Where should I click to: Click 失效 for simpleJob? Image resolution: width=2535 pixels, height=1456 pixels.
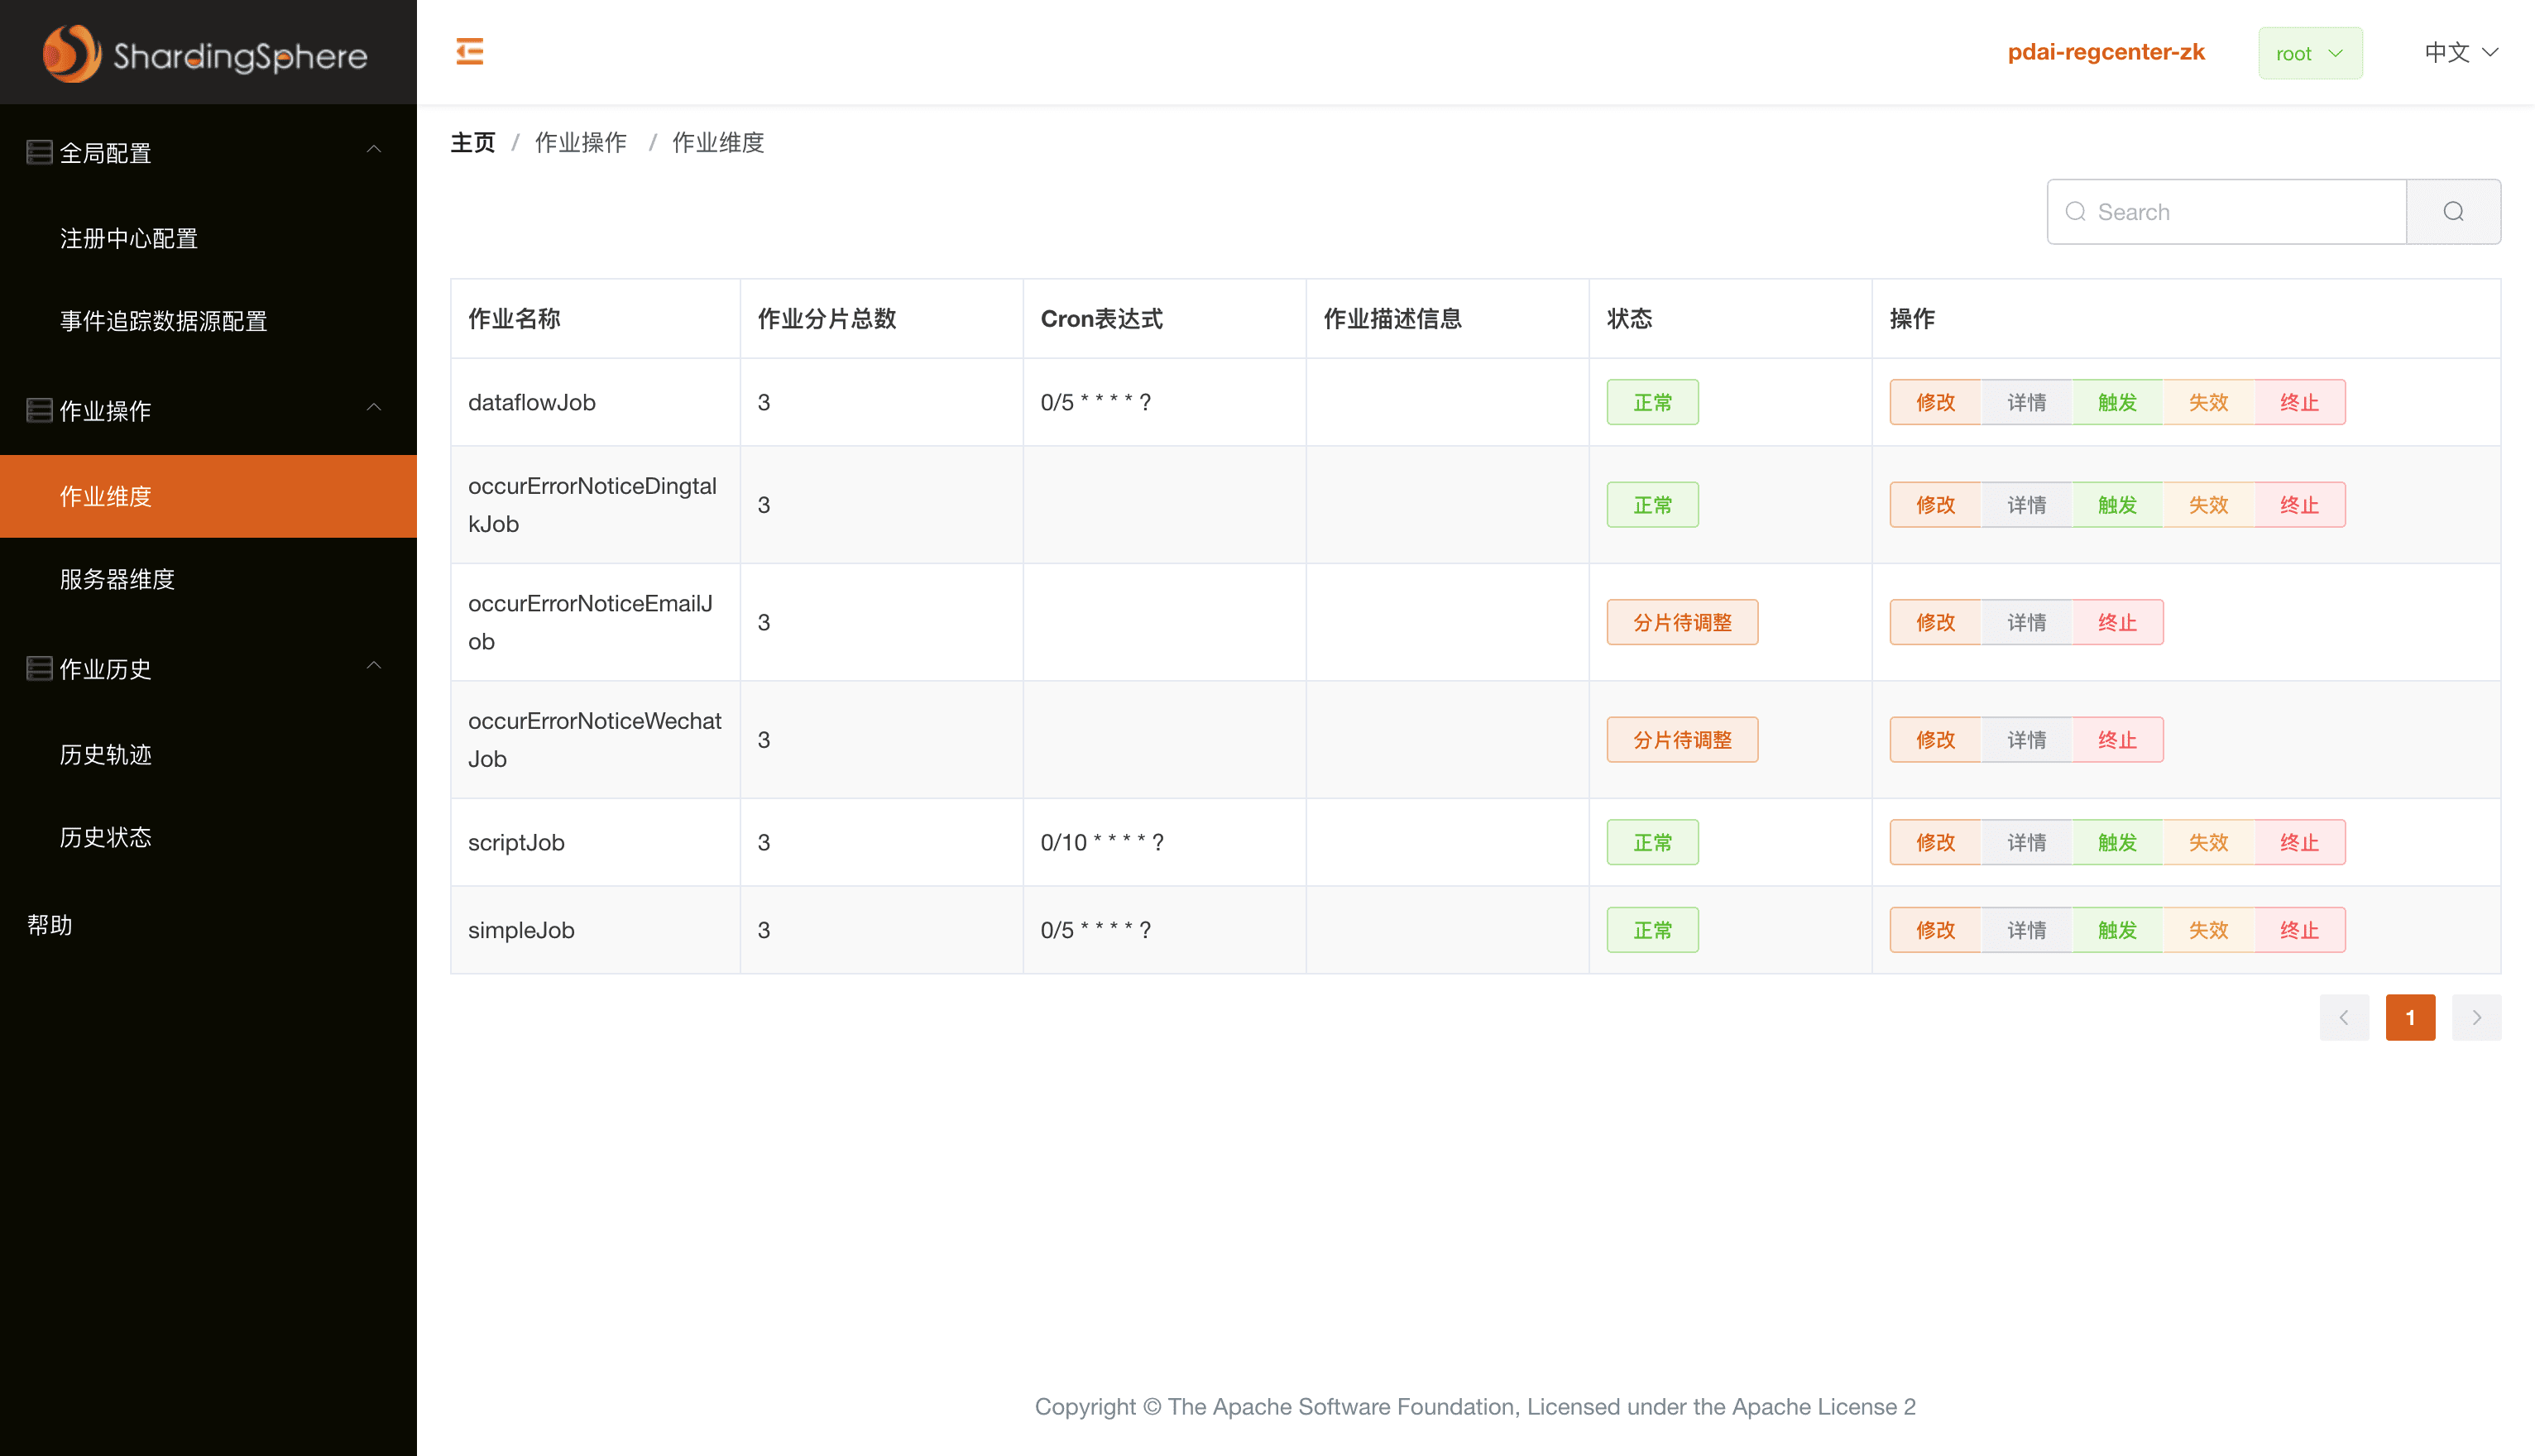coord(2207,930)
